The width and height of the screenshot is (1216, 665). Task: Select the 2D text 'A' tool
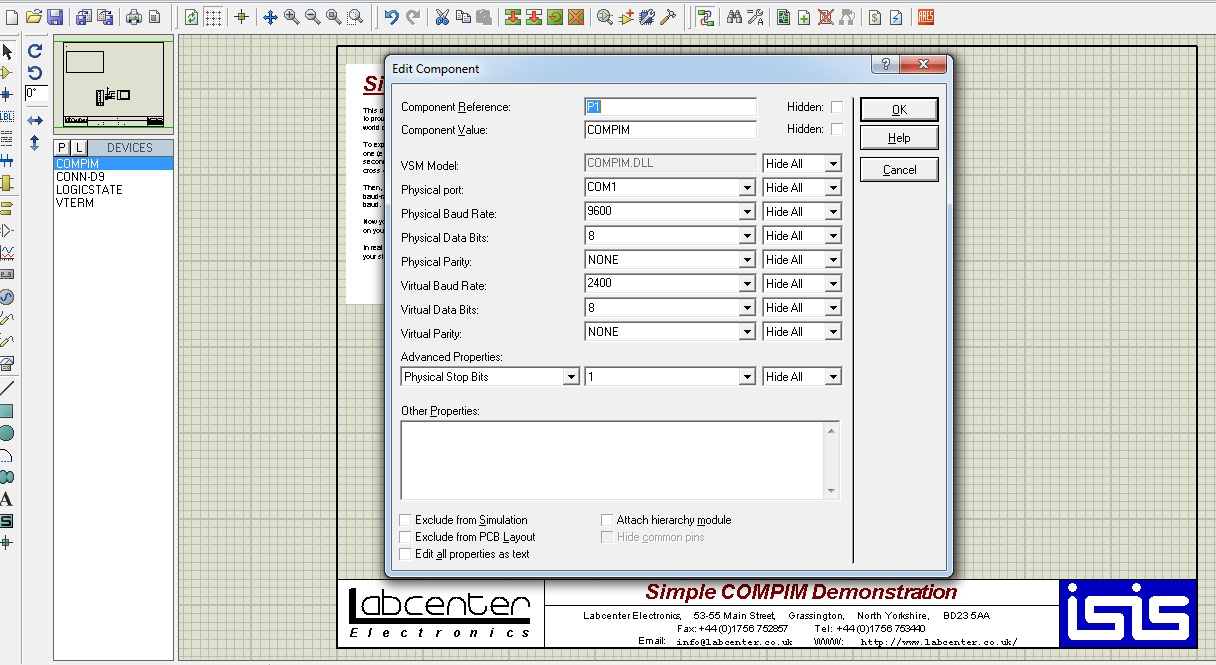click(x=7, y=499)
